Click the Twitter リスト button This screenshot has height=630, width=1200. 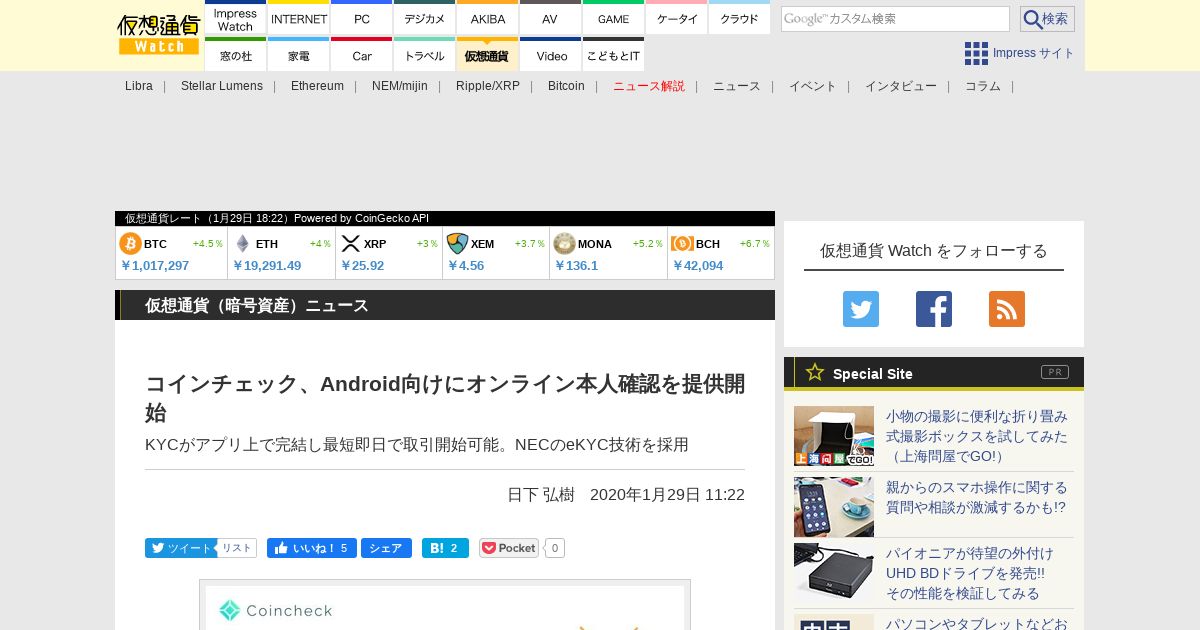point(237,548)
